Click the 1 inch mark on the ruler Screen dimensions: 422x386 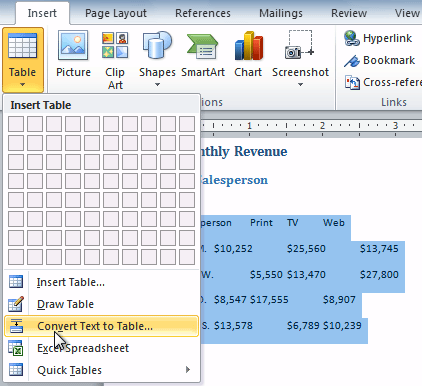pyautogui.click(x=249, y=126)
